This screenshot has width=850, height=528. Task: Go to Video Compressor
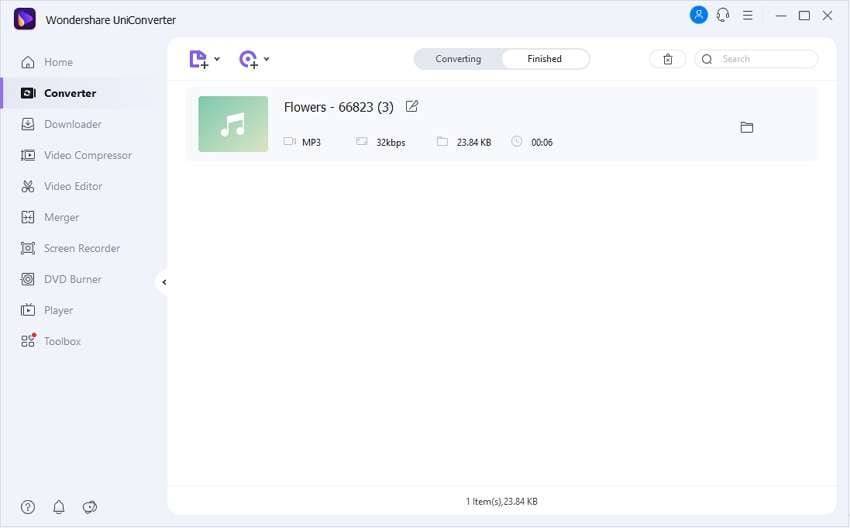tap(87, 155)
